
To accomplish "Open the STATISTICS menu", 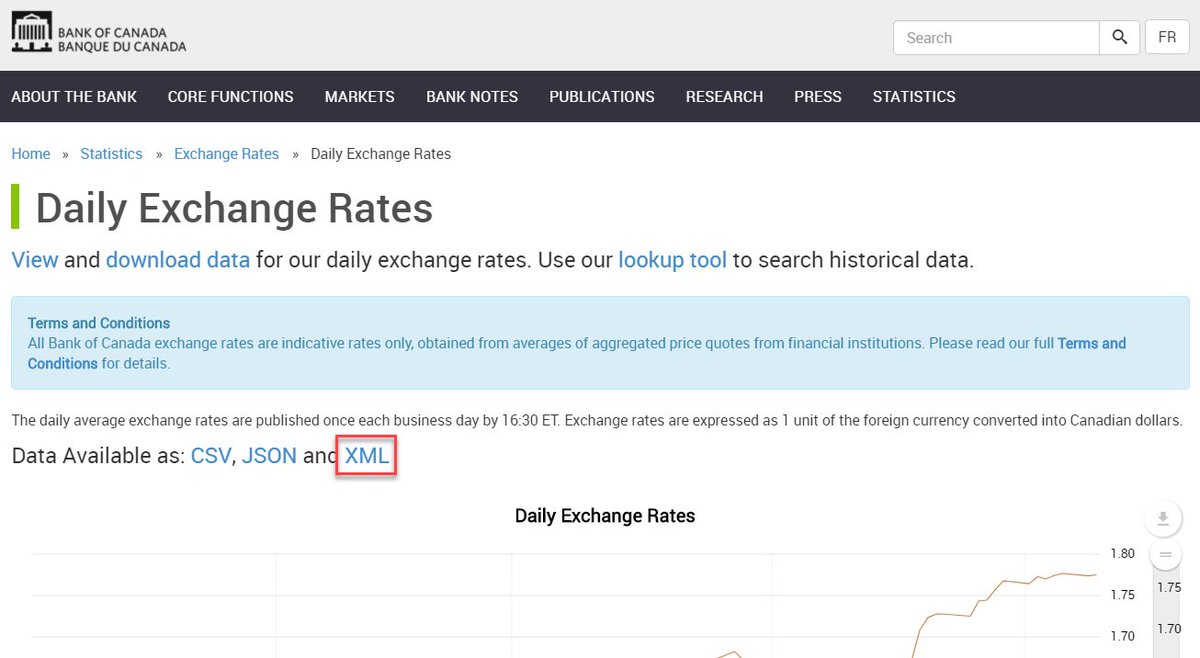I will [x=913, y=96].
